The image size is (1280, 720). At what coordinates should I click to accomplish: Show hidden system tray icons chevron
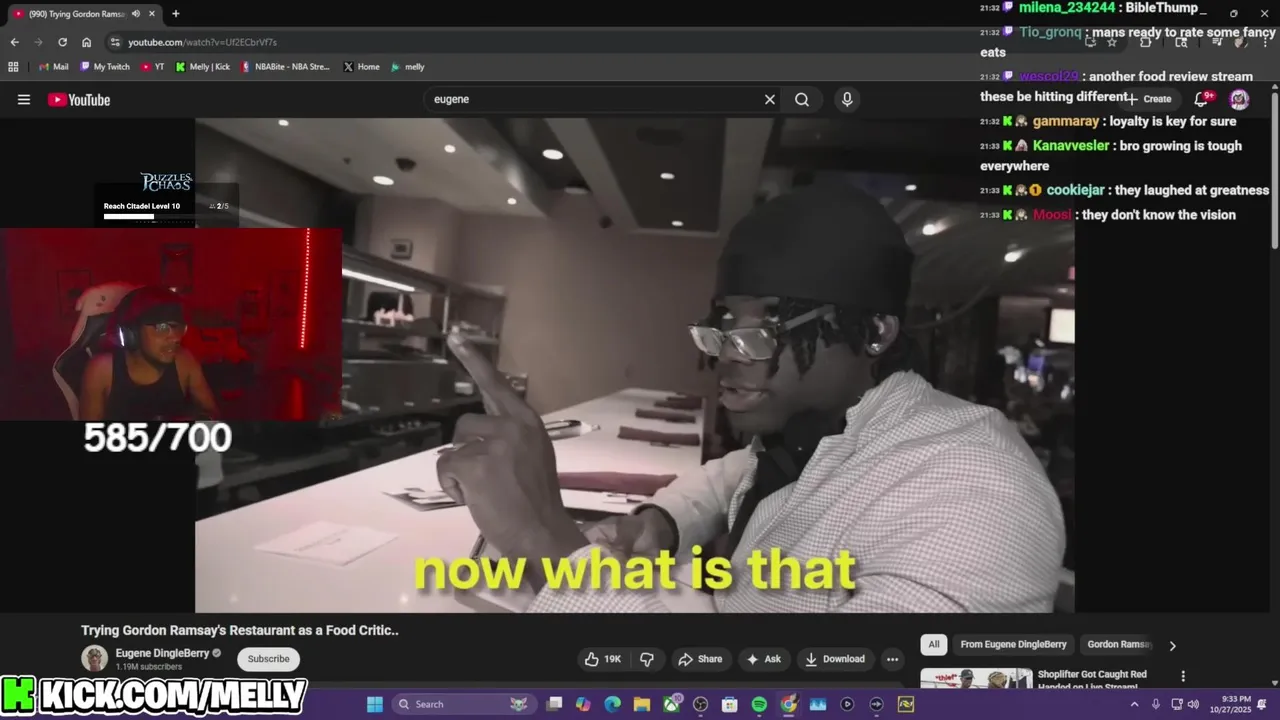[x=1134, y=704]
